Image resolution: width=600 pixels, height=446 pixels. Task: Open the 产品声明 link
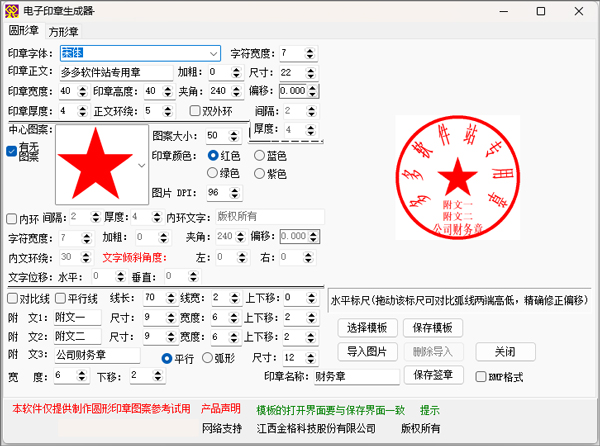[x=220, y=409]
